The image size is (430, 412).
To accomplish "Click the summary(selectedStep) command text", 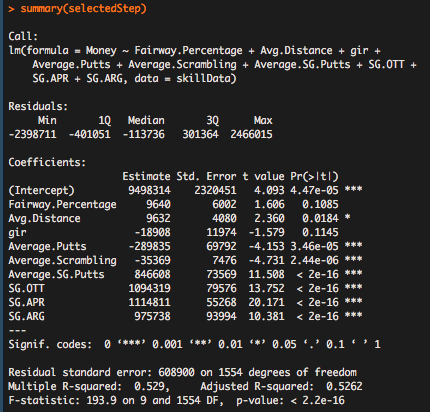I will click(x=83, y=8).
